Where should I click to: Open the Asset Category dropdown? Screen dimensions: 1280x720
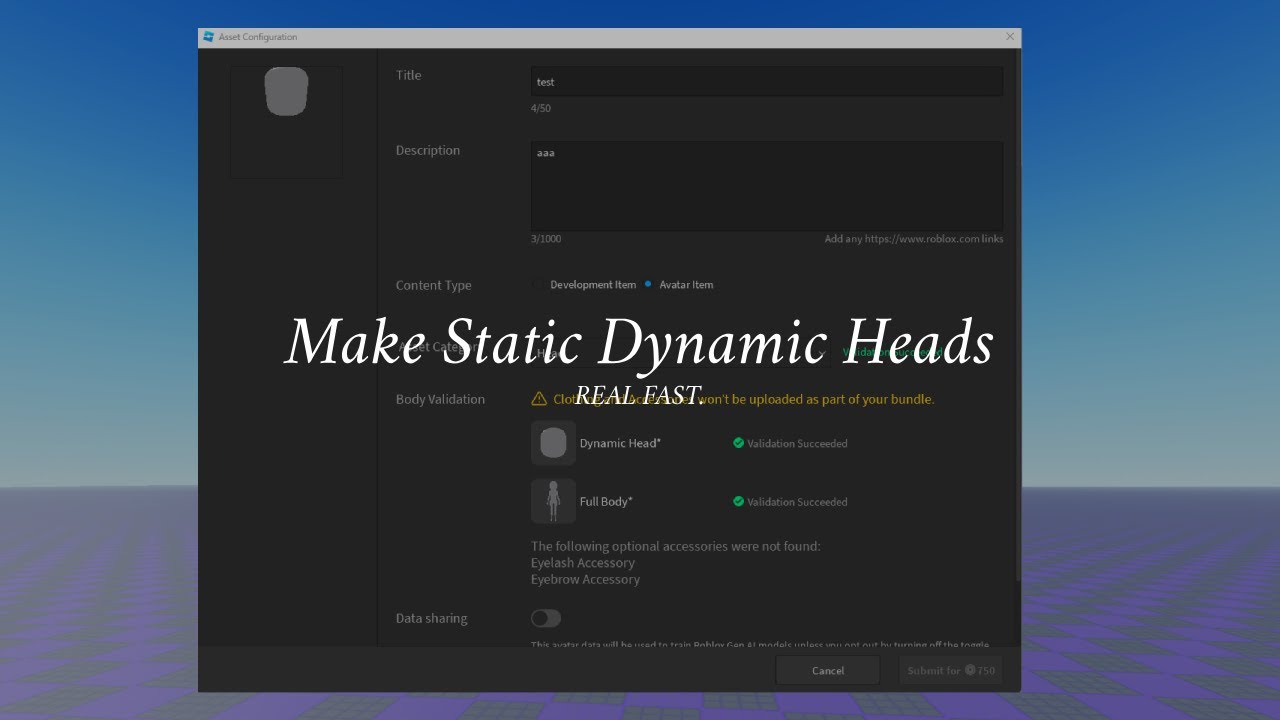tap(680, 353)
